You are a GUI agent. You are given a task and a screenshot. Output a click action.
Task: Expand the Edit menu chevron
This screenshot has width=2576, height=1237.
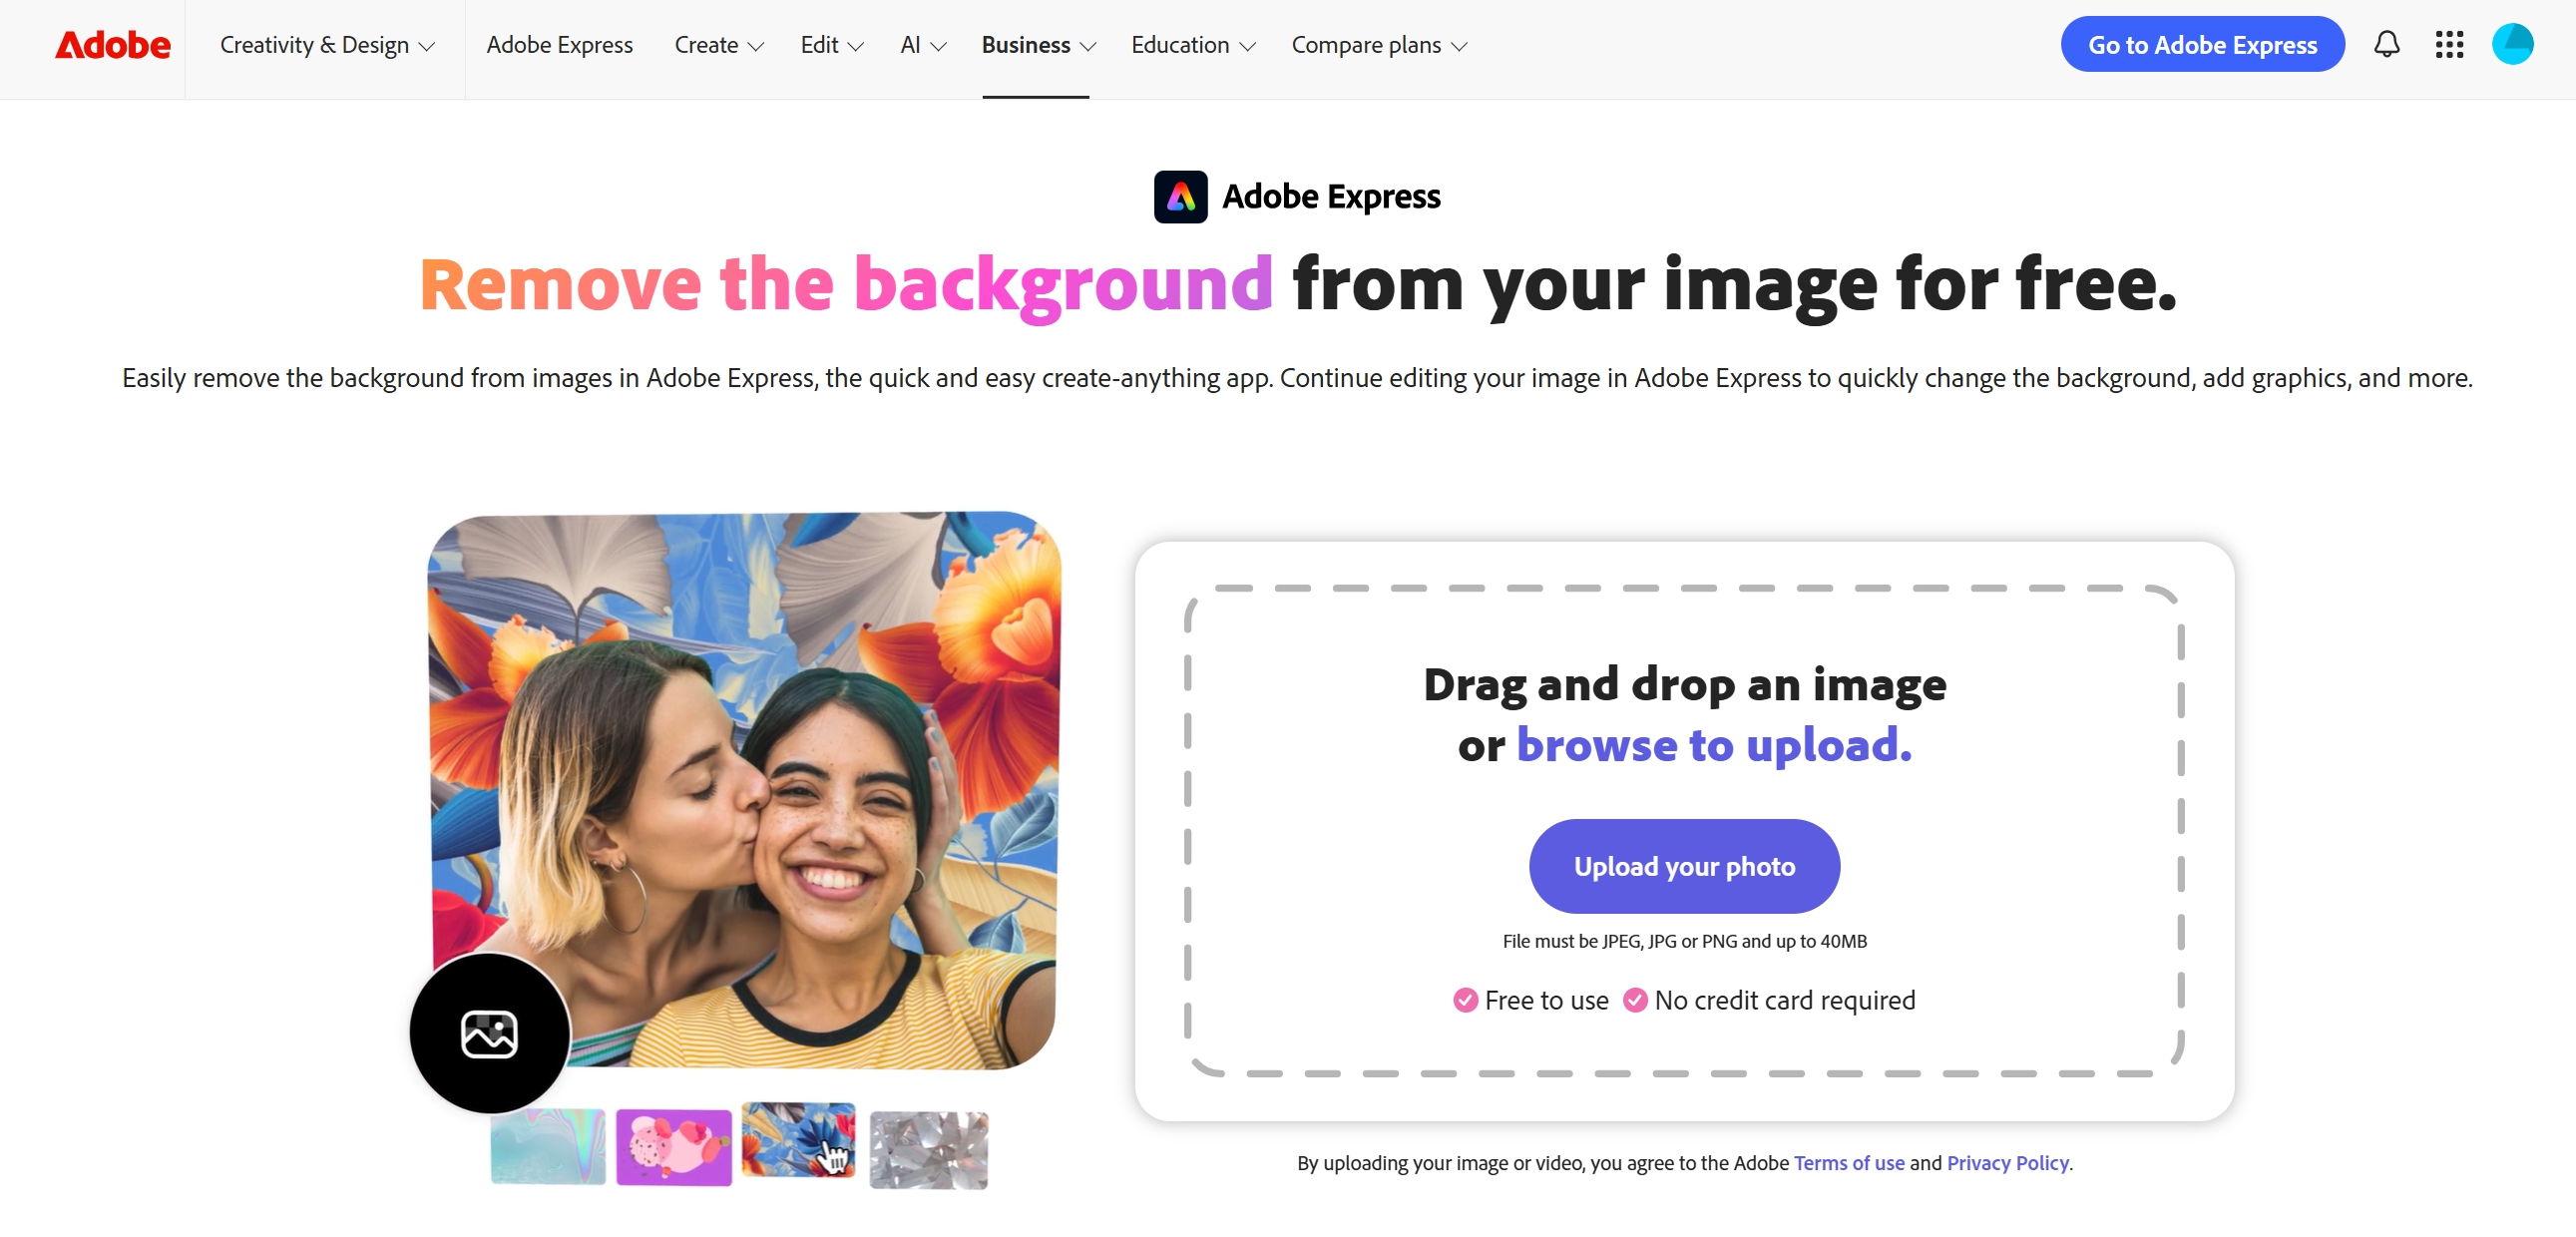pyautogui.click(x=856, y=46)
